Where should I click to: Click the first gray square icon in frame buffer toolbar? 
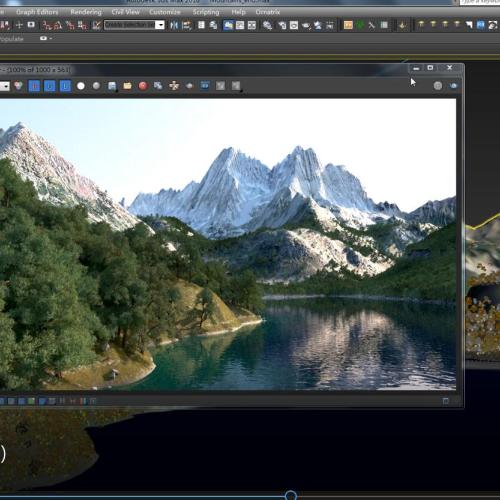pos(220,86)
